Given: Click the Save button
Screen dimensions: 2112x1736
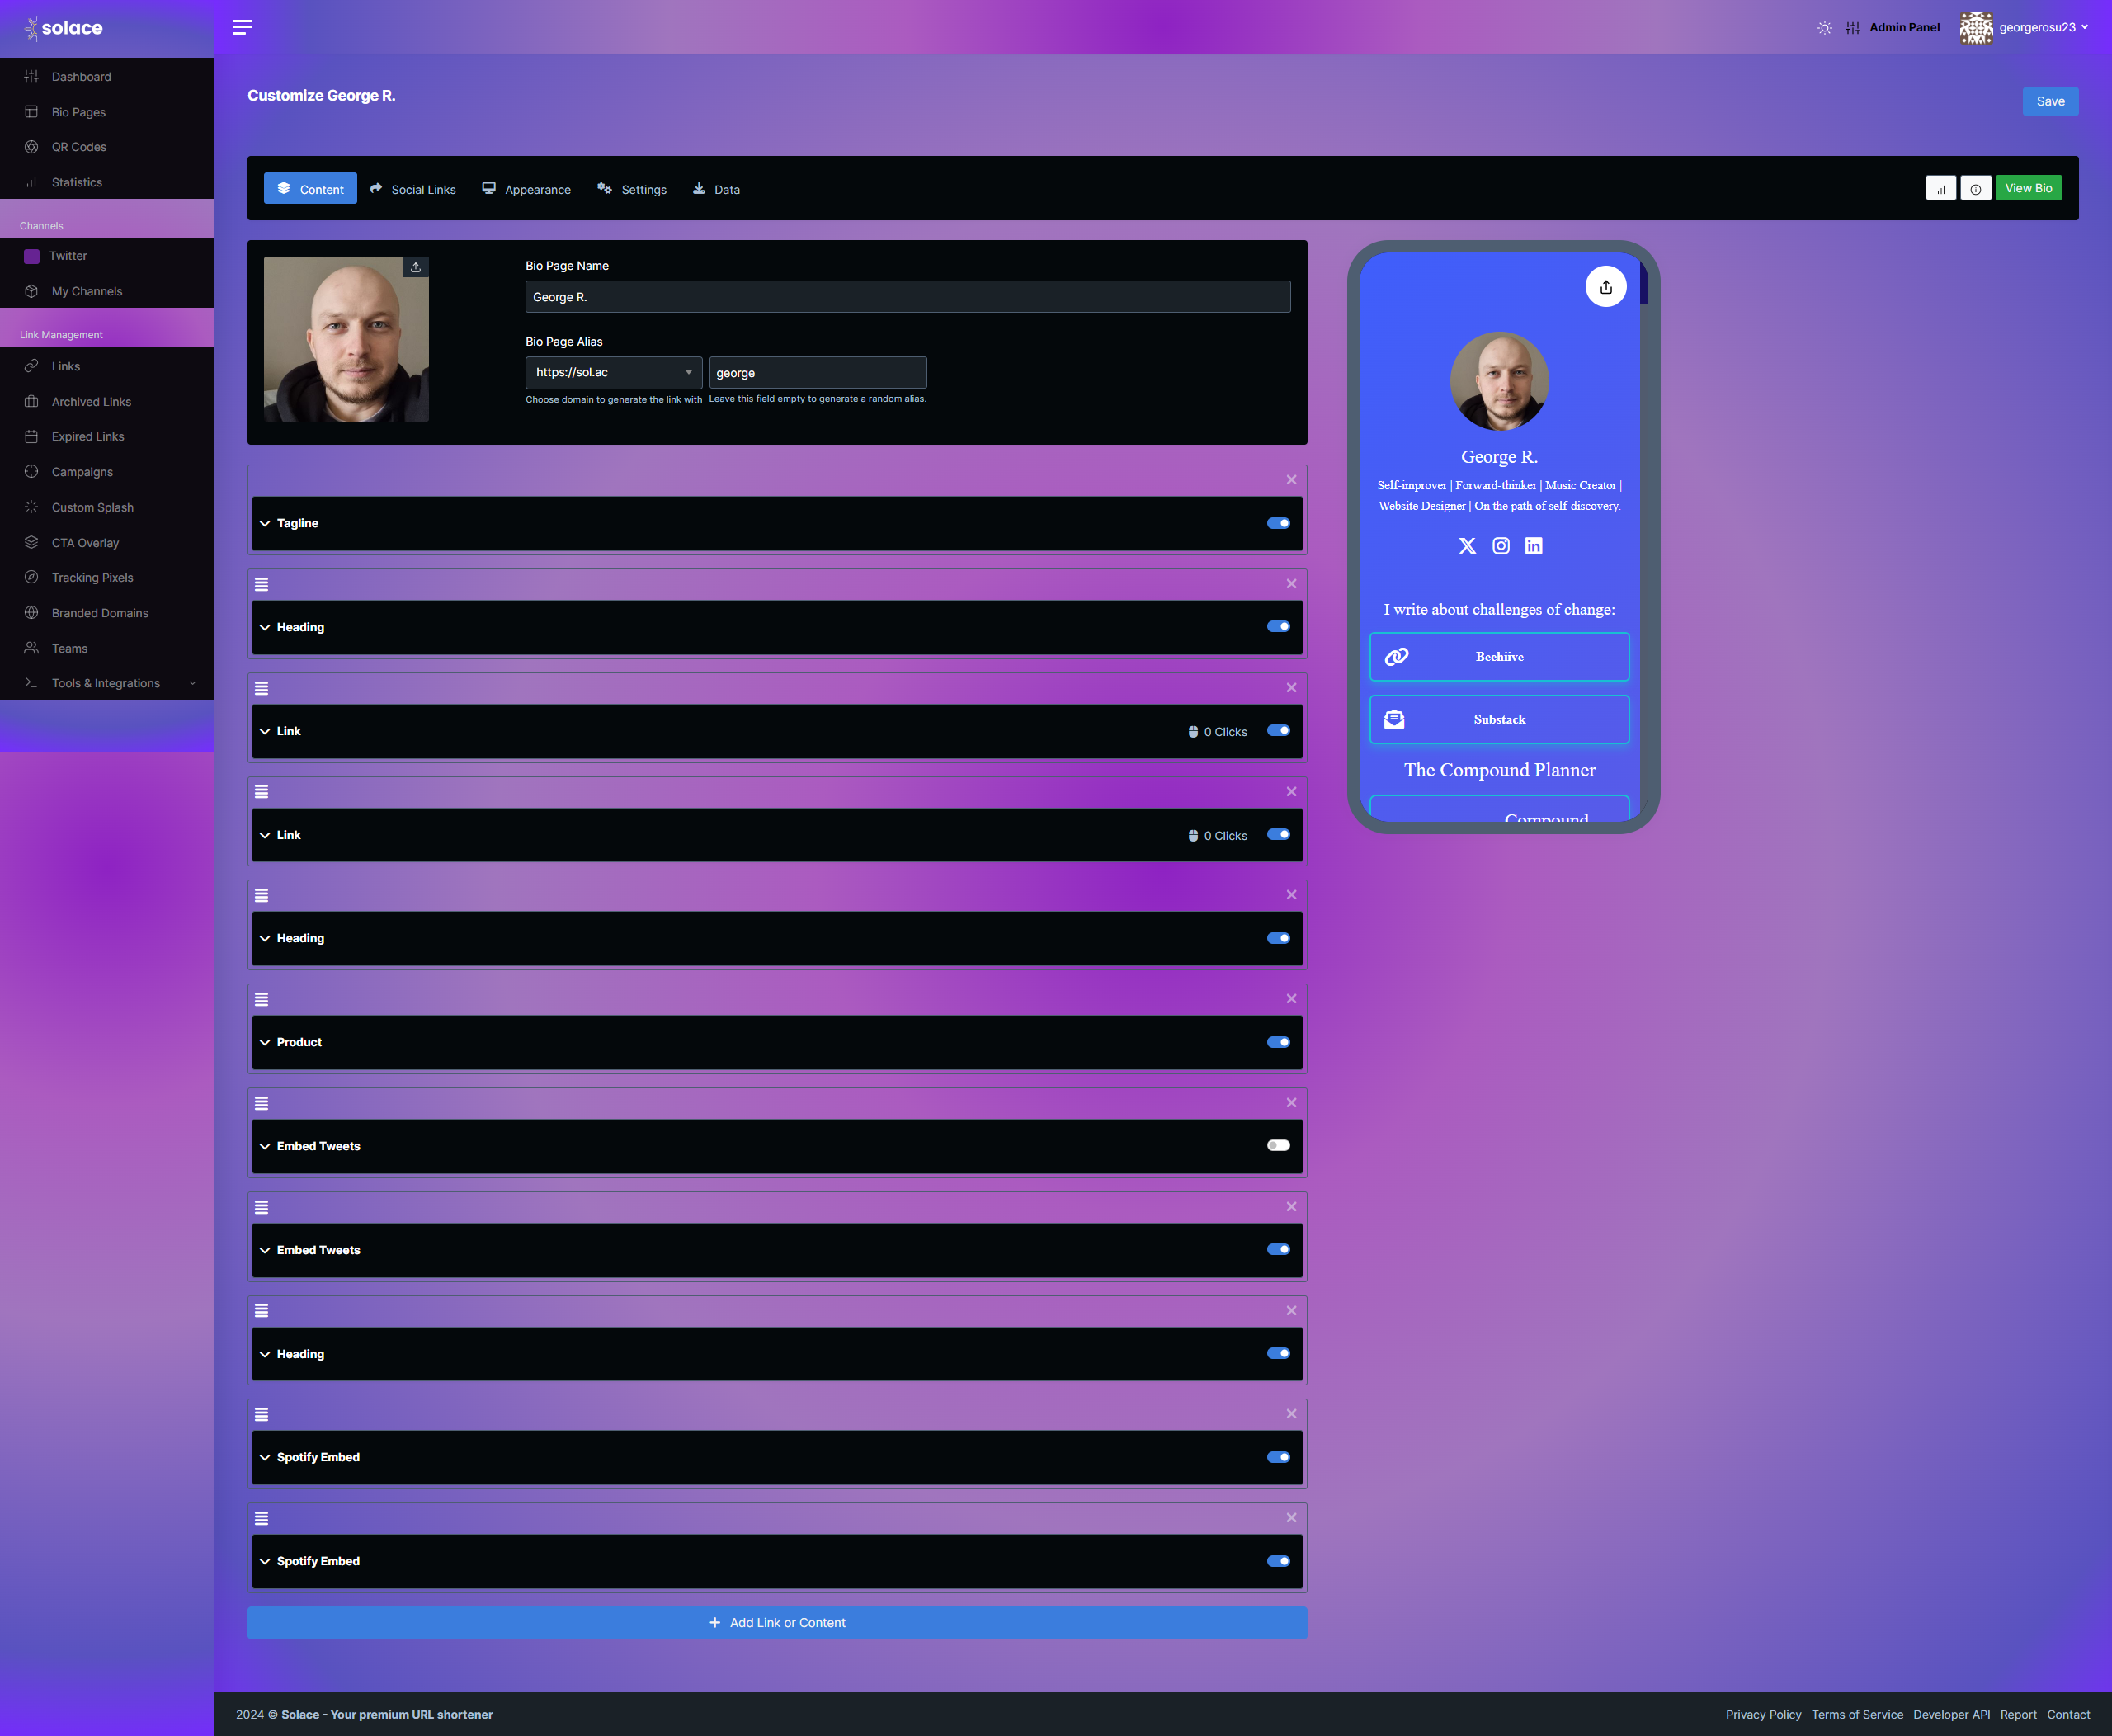Looking at the screenshot, I should 2049,102.
